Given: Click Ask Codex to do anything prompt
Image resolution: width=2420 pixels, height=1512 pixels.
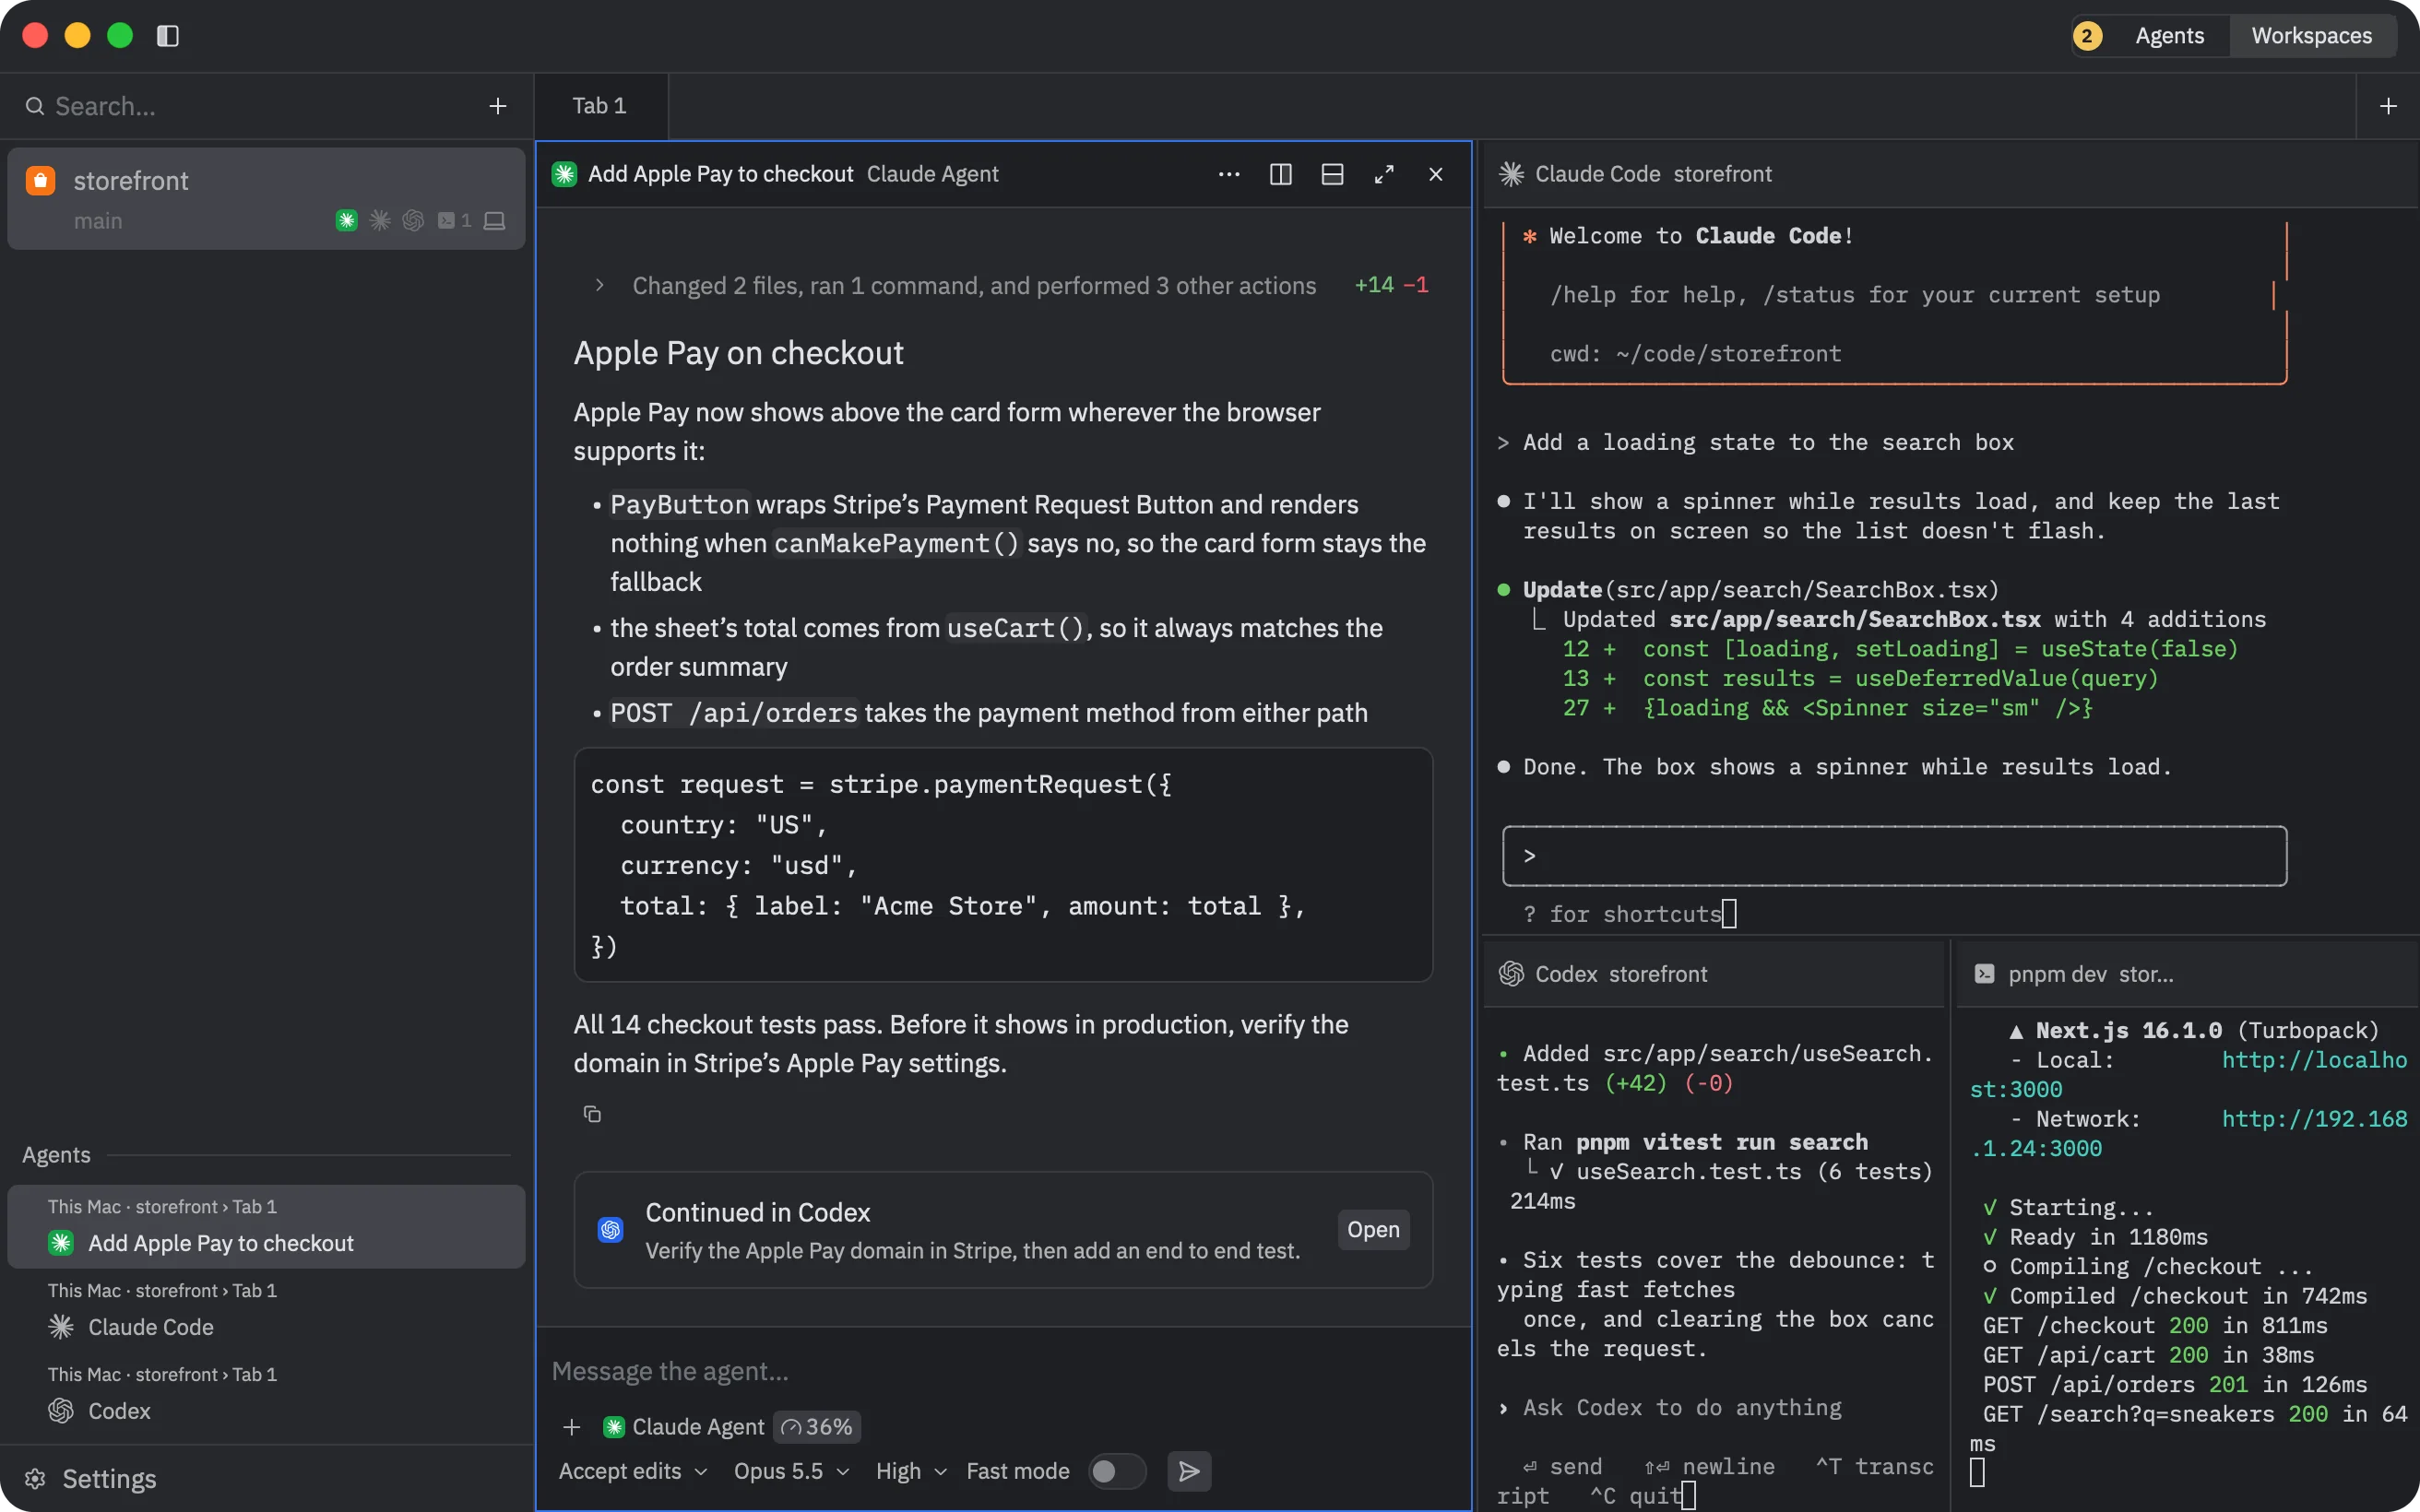Looking at the screenshot, I should point(1681,1408).
